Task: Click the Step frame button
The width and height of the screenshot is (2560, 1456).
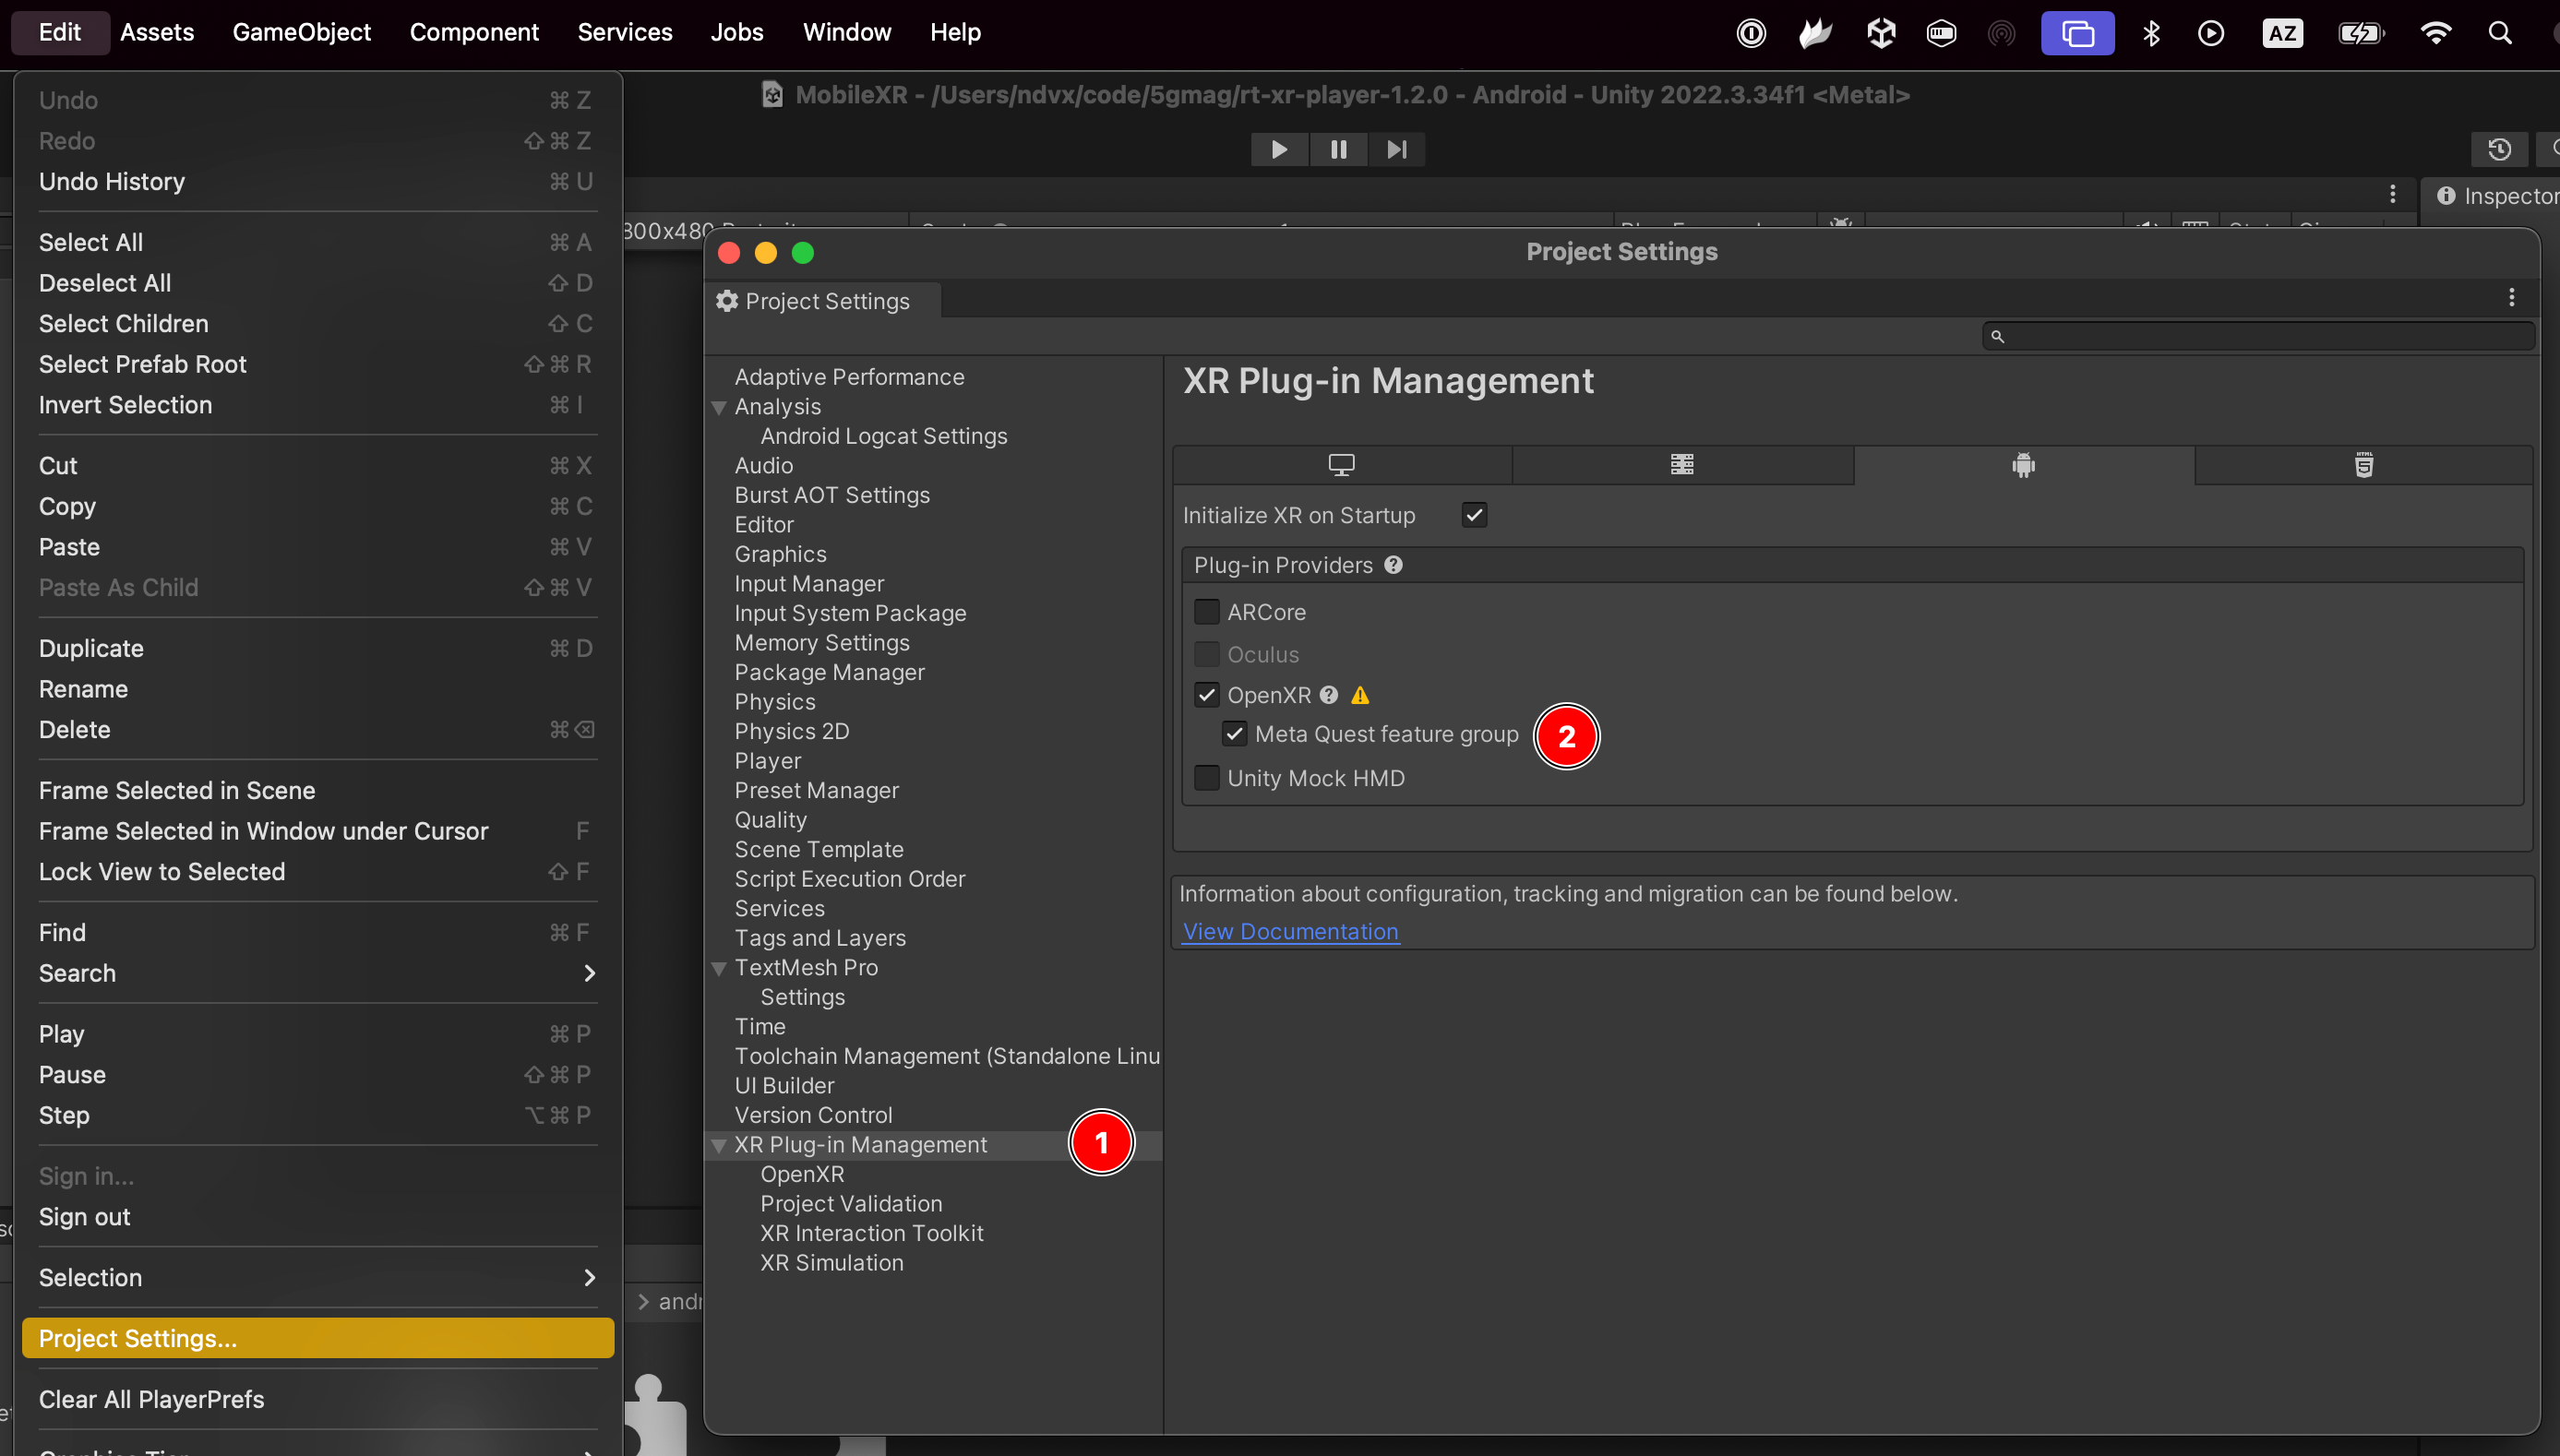Action: pos(1396,150)
